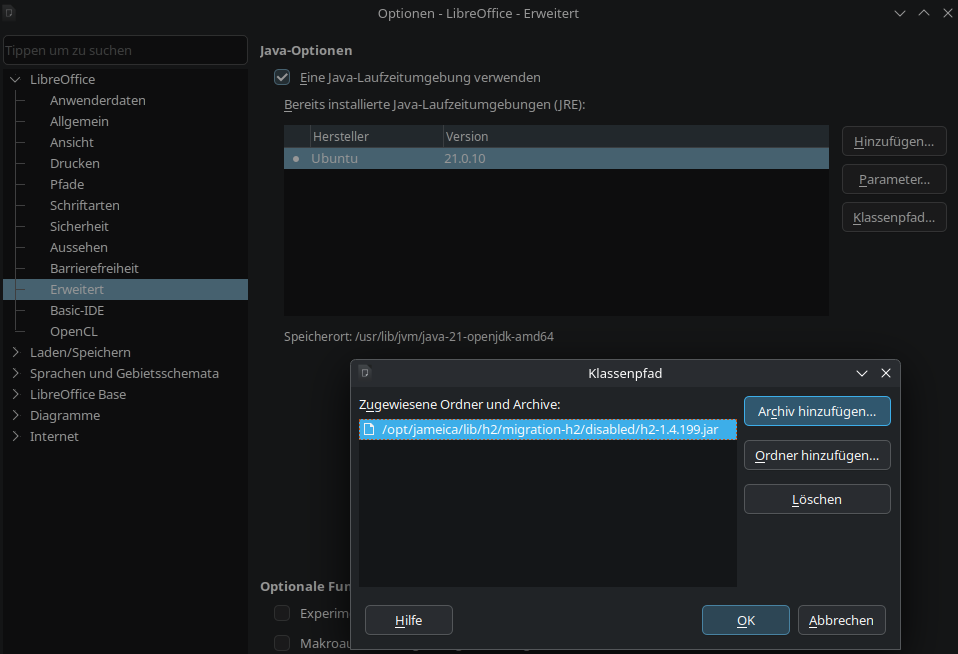The height and width of the screenshot is (654, 958).
Task: Open Anwenderdaten settings page
Action: pos(98,100)
